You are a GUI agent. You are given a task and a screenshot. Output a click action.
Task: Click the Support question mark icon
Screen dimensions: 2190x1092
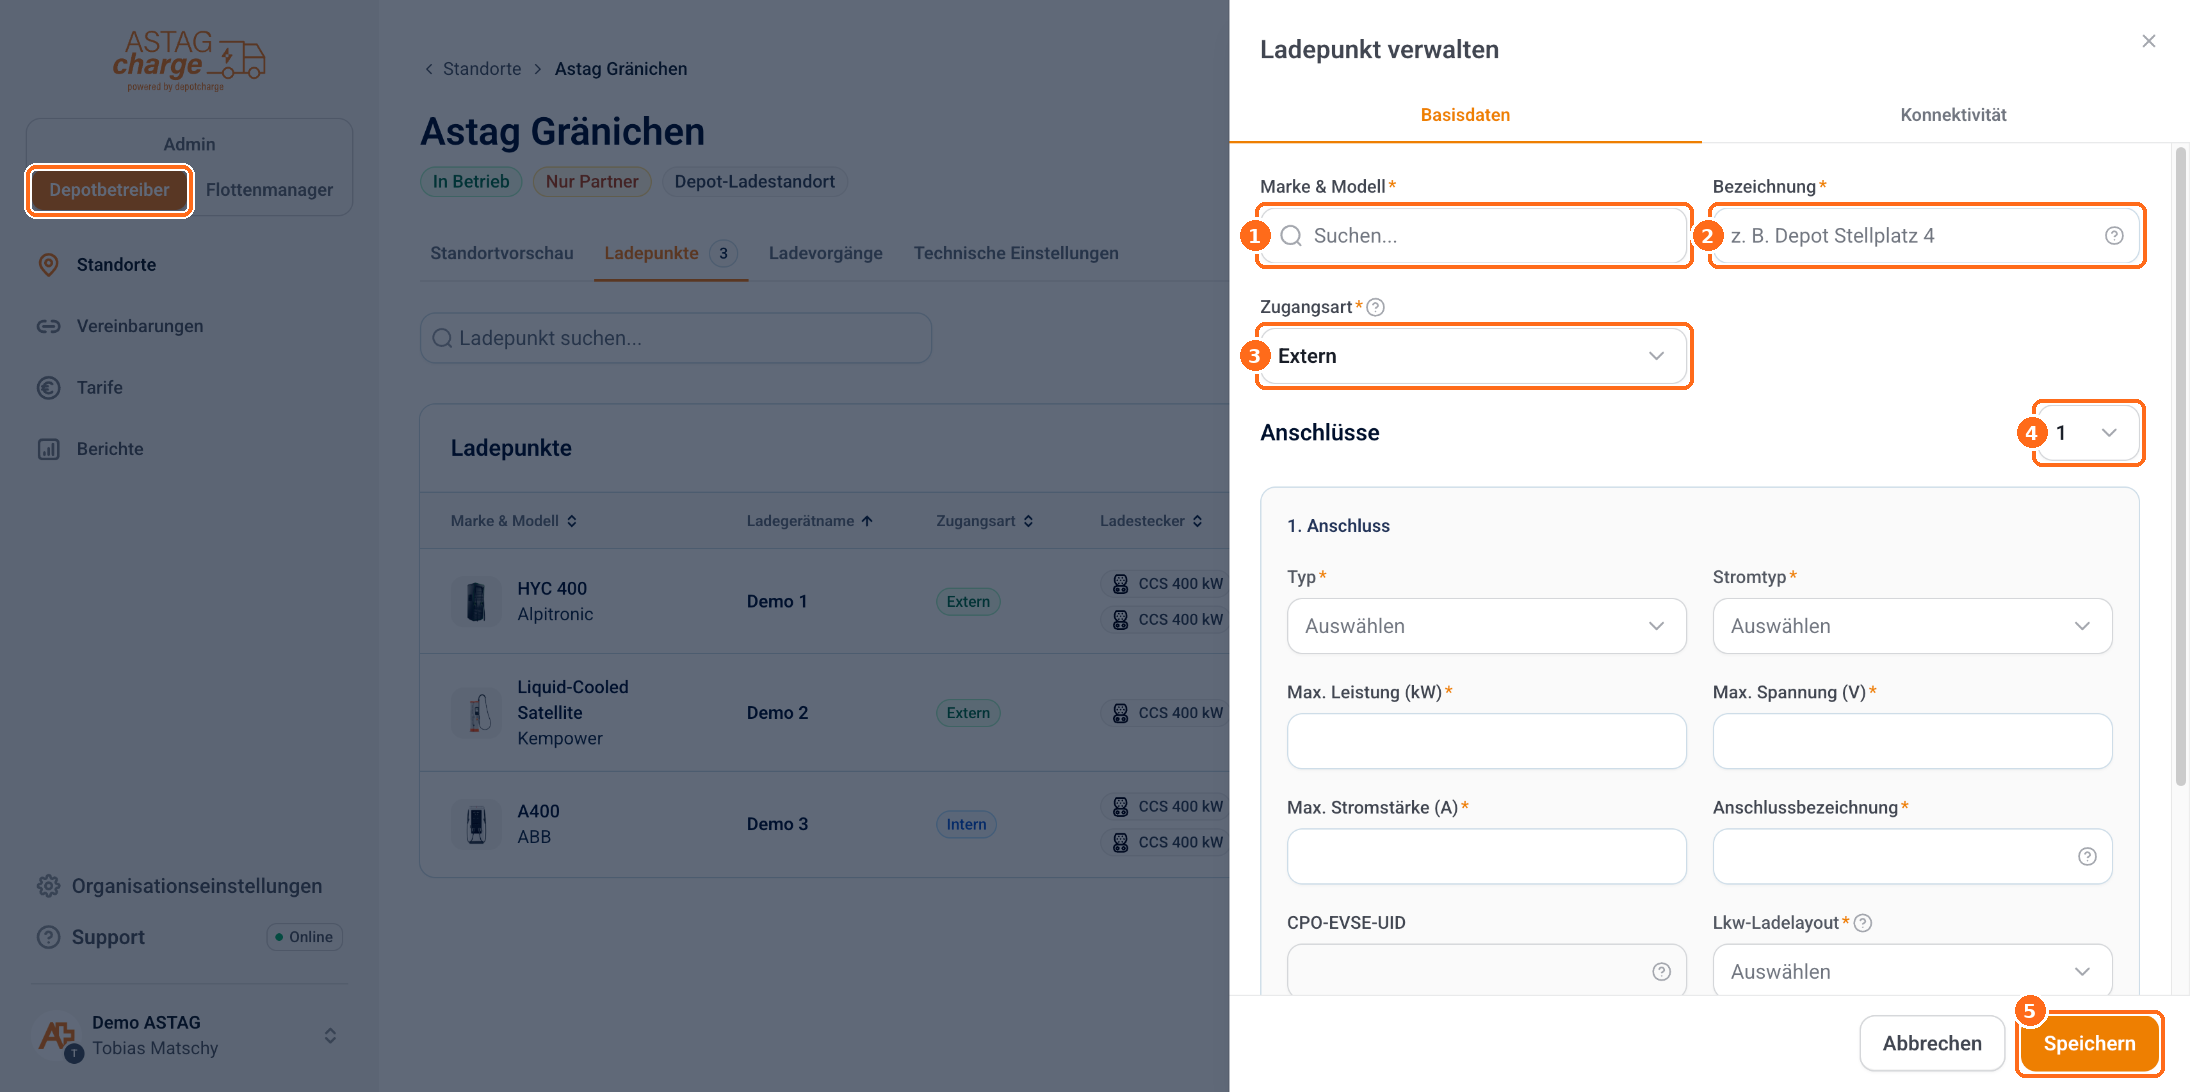pos(48,937)
